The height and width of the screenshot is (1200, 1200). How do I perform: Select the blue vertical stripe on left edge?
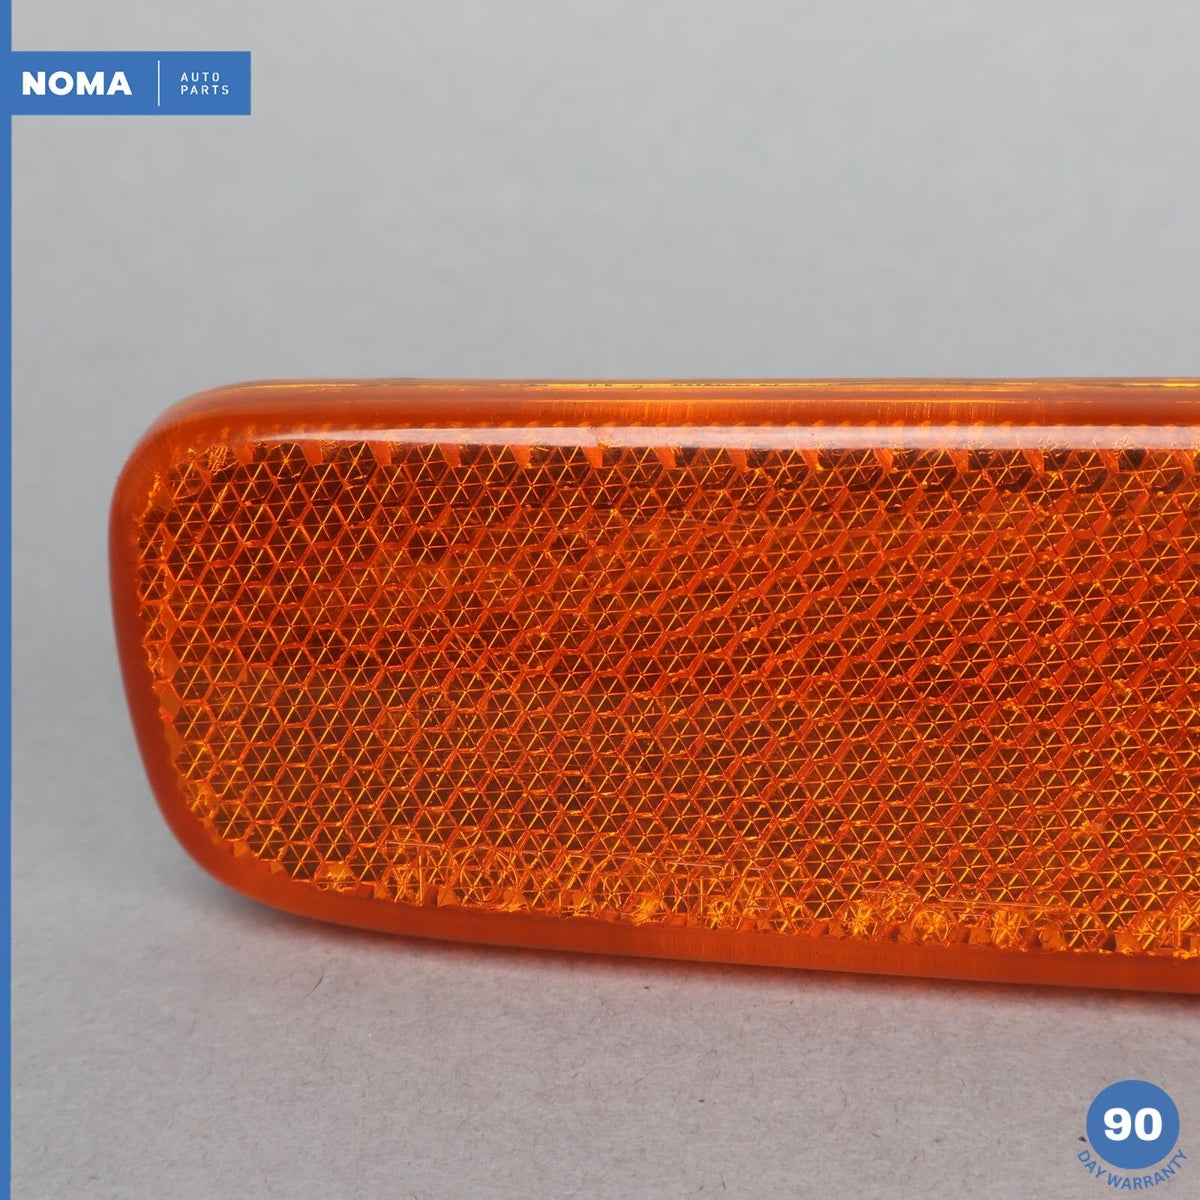5,600
